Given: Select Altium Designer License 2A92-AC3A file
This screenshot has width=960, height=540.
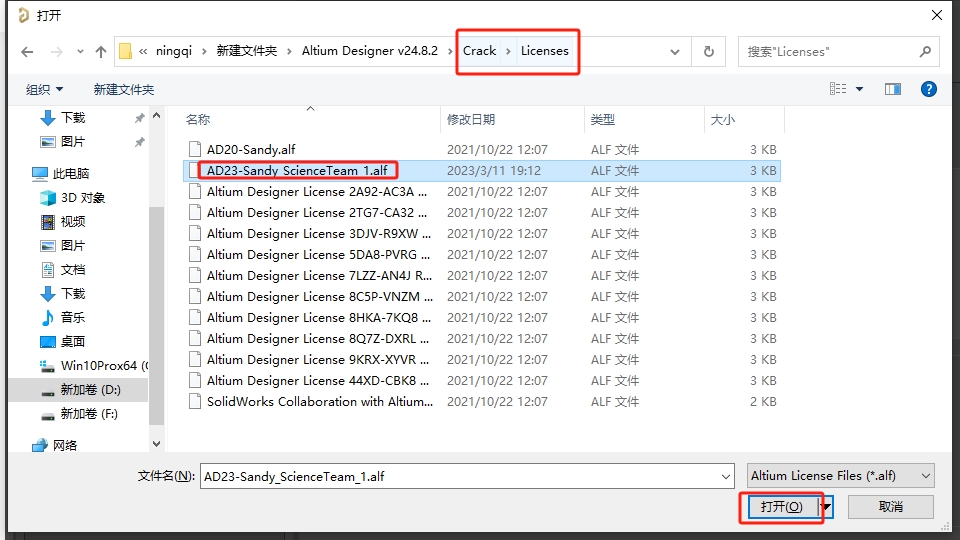Looking at the screenshot, I should click(482, 192).
